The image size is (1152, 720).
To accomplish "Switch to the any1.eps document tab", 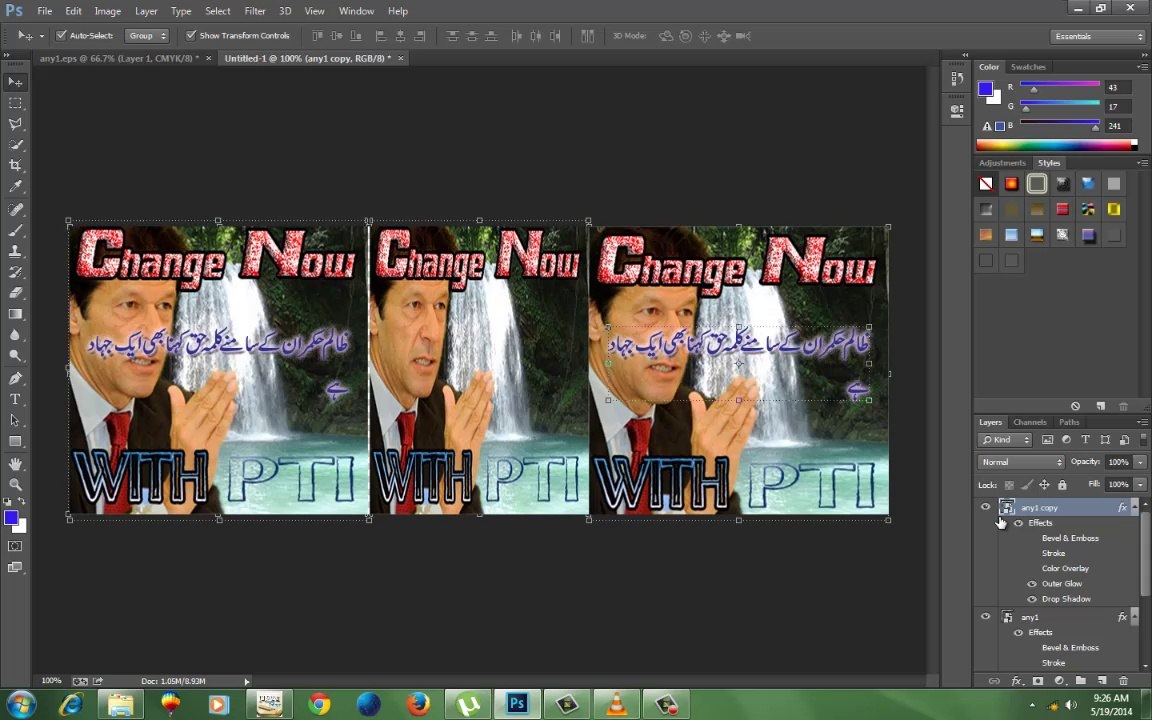I will 118,58.
